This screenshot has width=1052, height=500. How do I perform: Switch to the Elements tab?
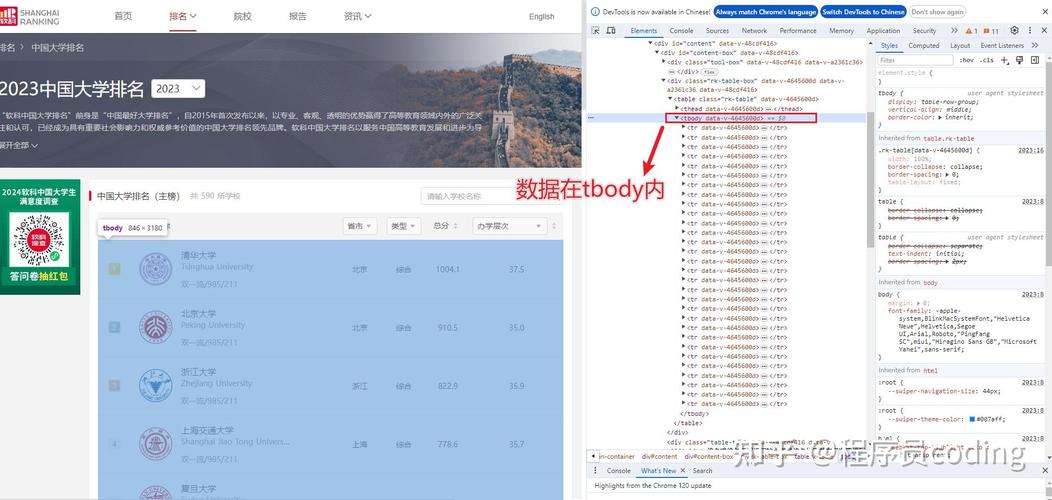pyautogui.click(x=644, y=31)
